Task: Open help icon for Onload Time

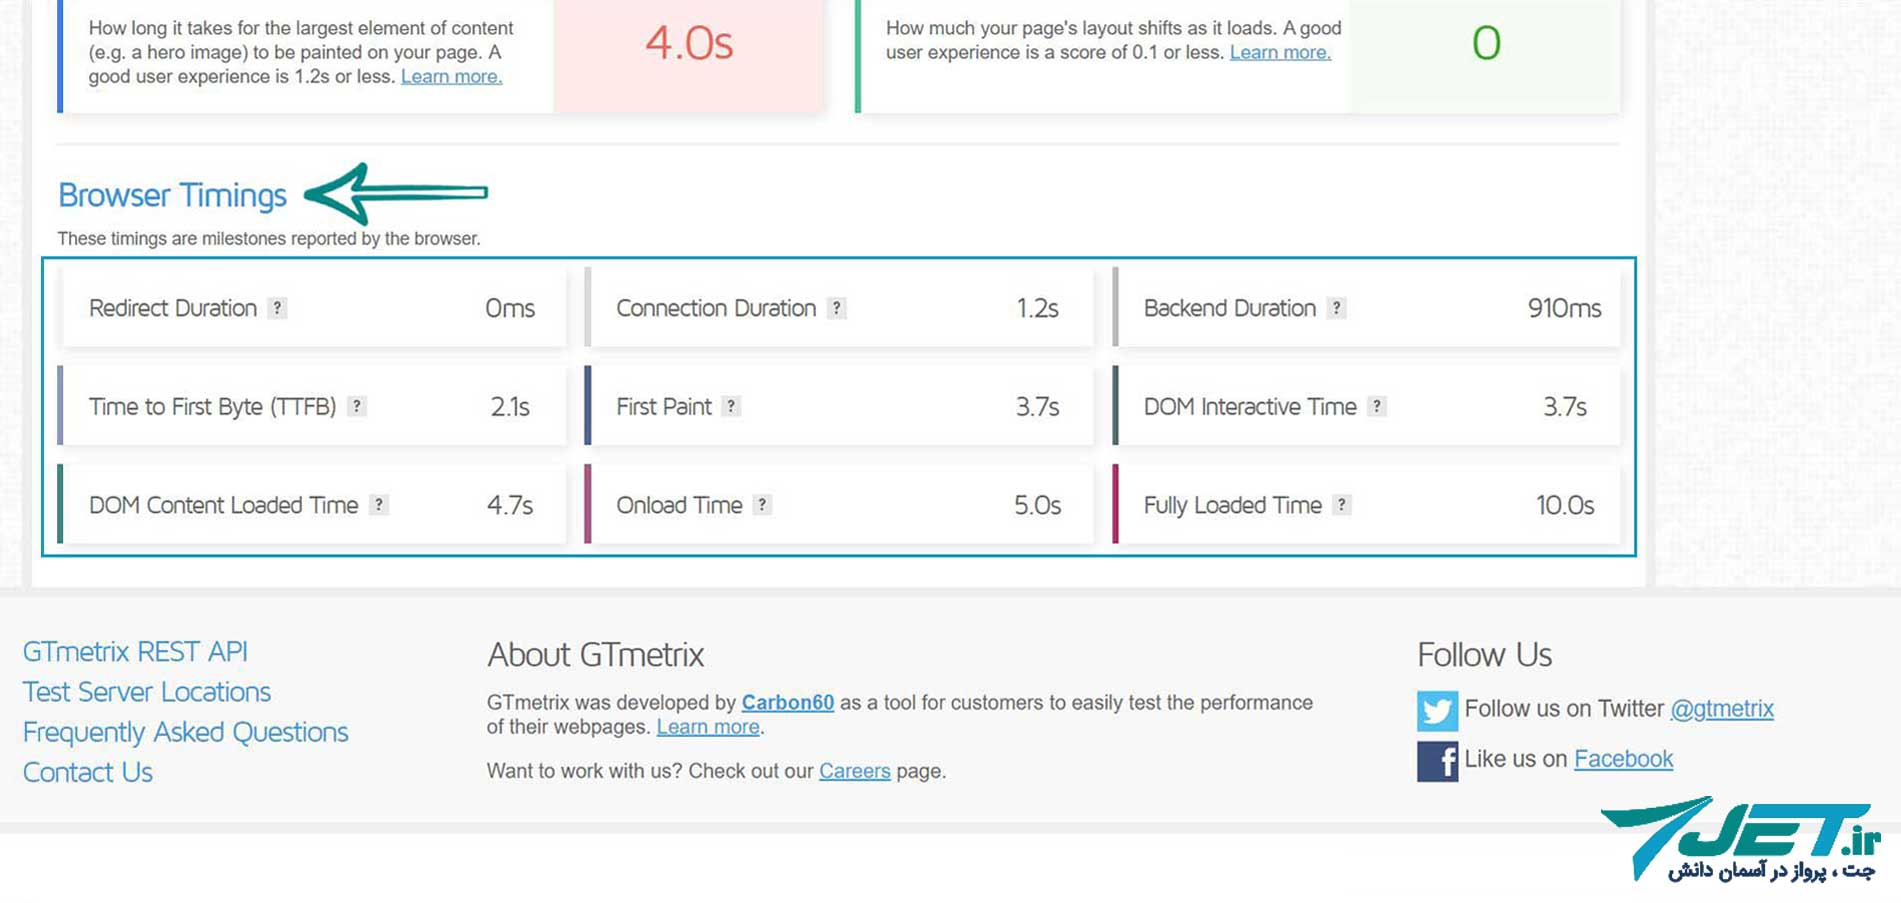Action: point(762,505)
